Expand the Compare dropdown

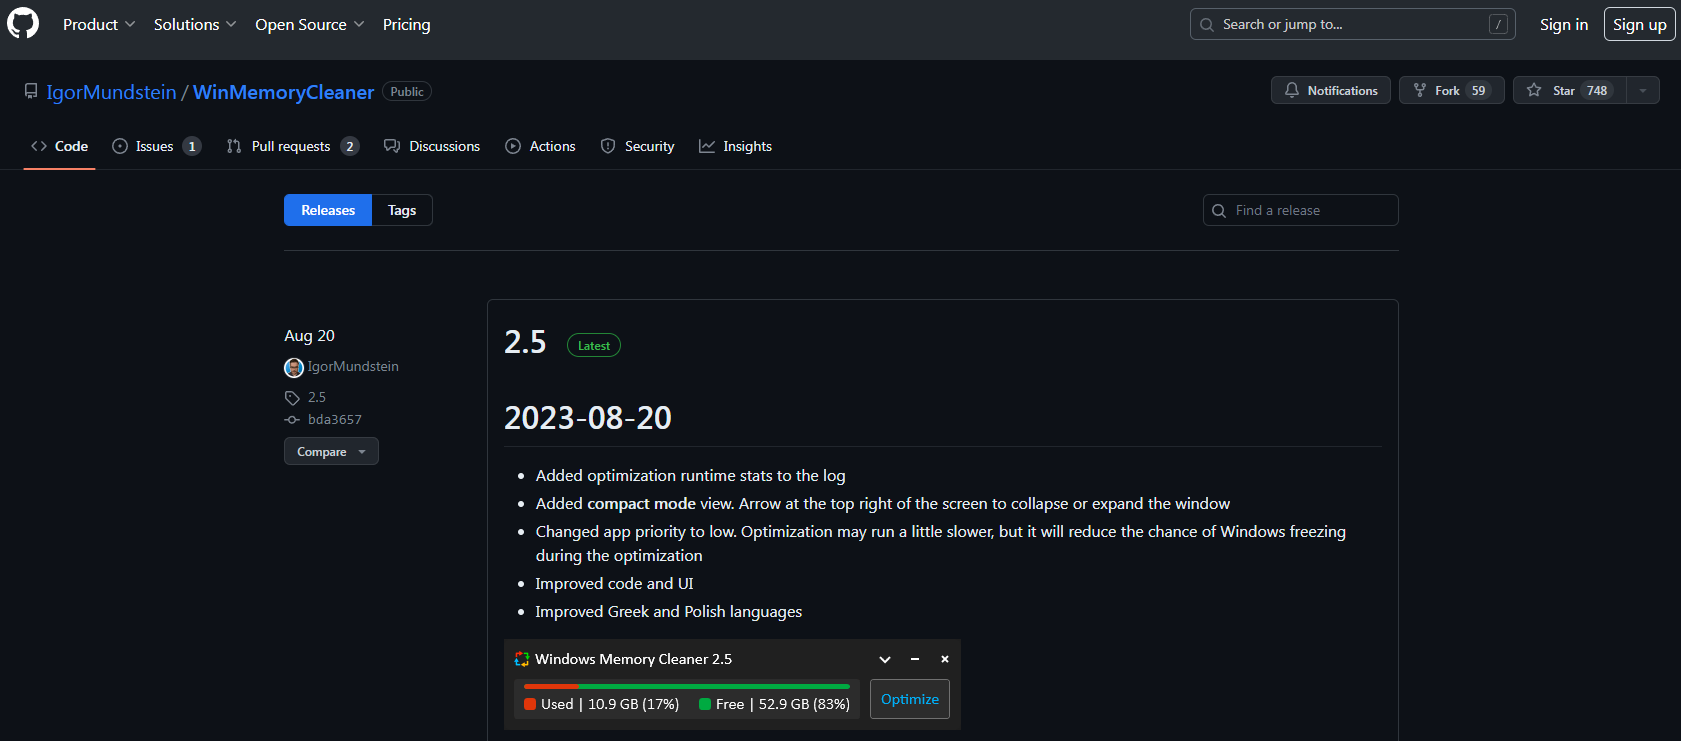click(x=331, y=451)
